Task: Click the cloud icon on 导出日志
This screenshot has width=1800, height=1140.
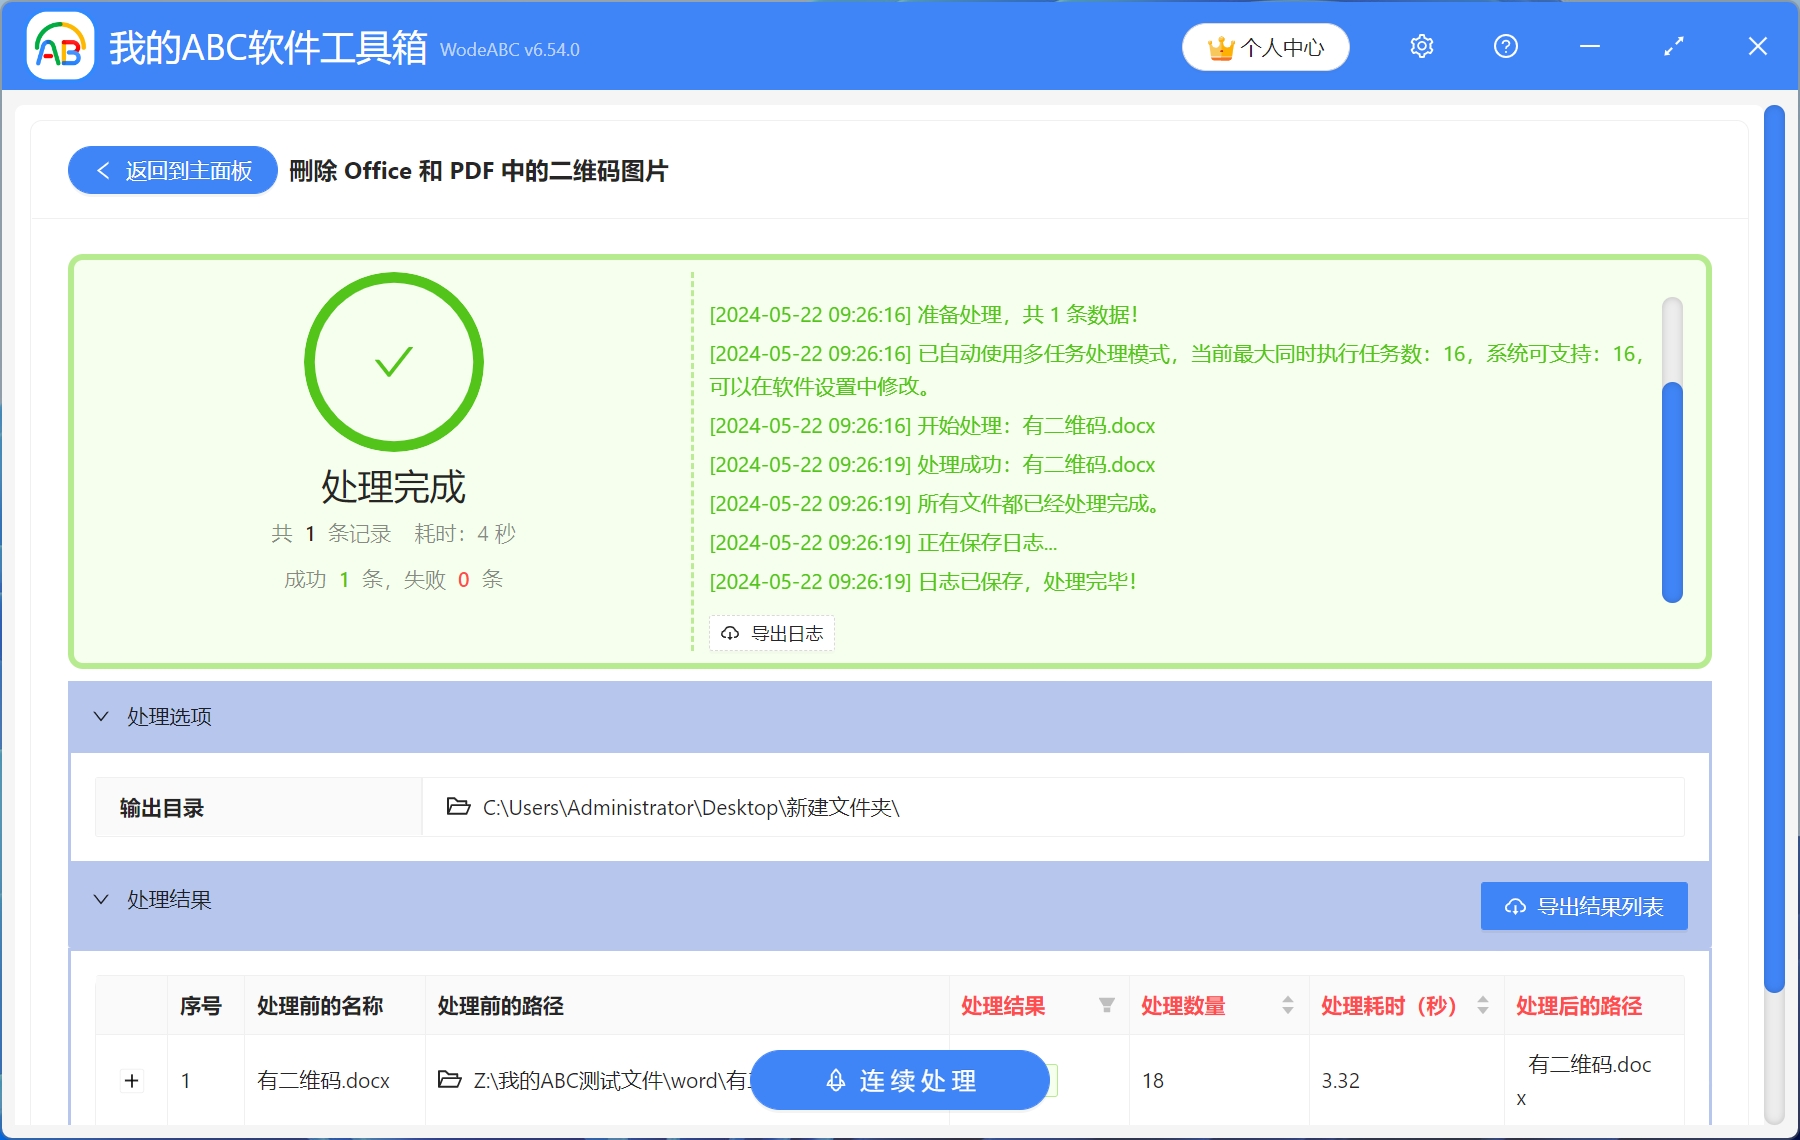Action: (x=729, y=633)
